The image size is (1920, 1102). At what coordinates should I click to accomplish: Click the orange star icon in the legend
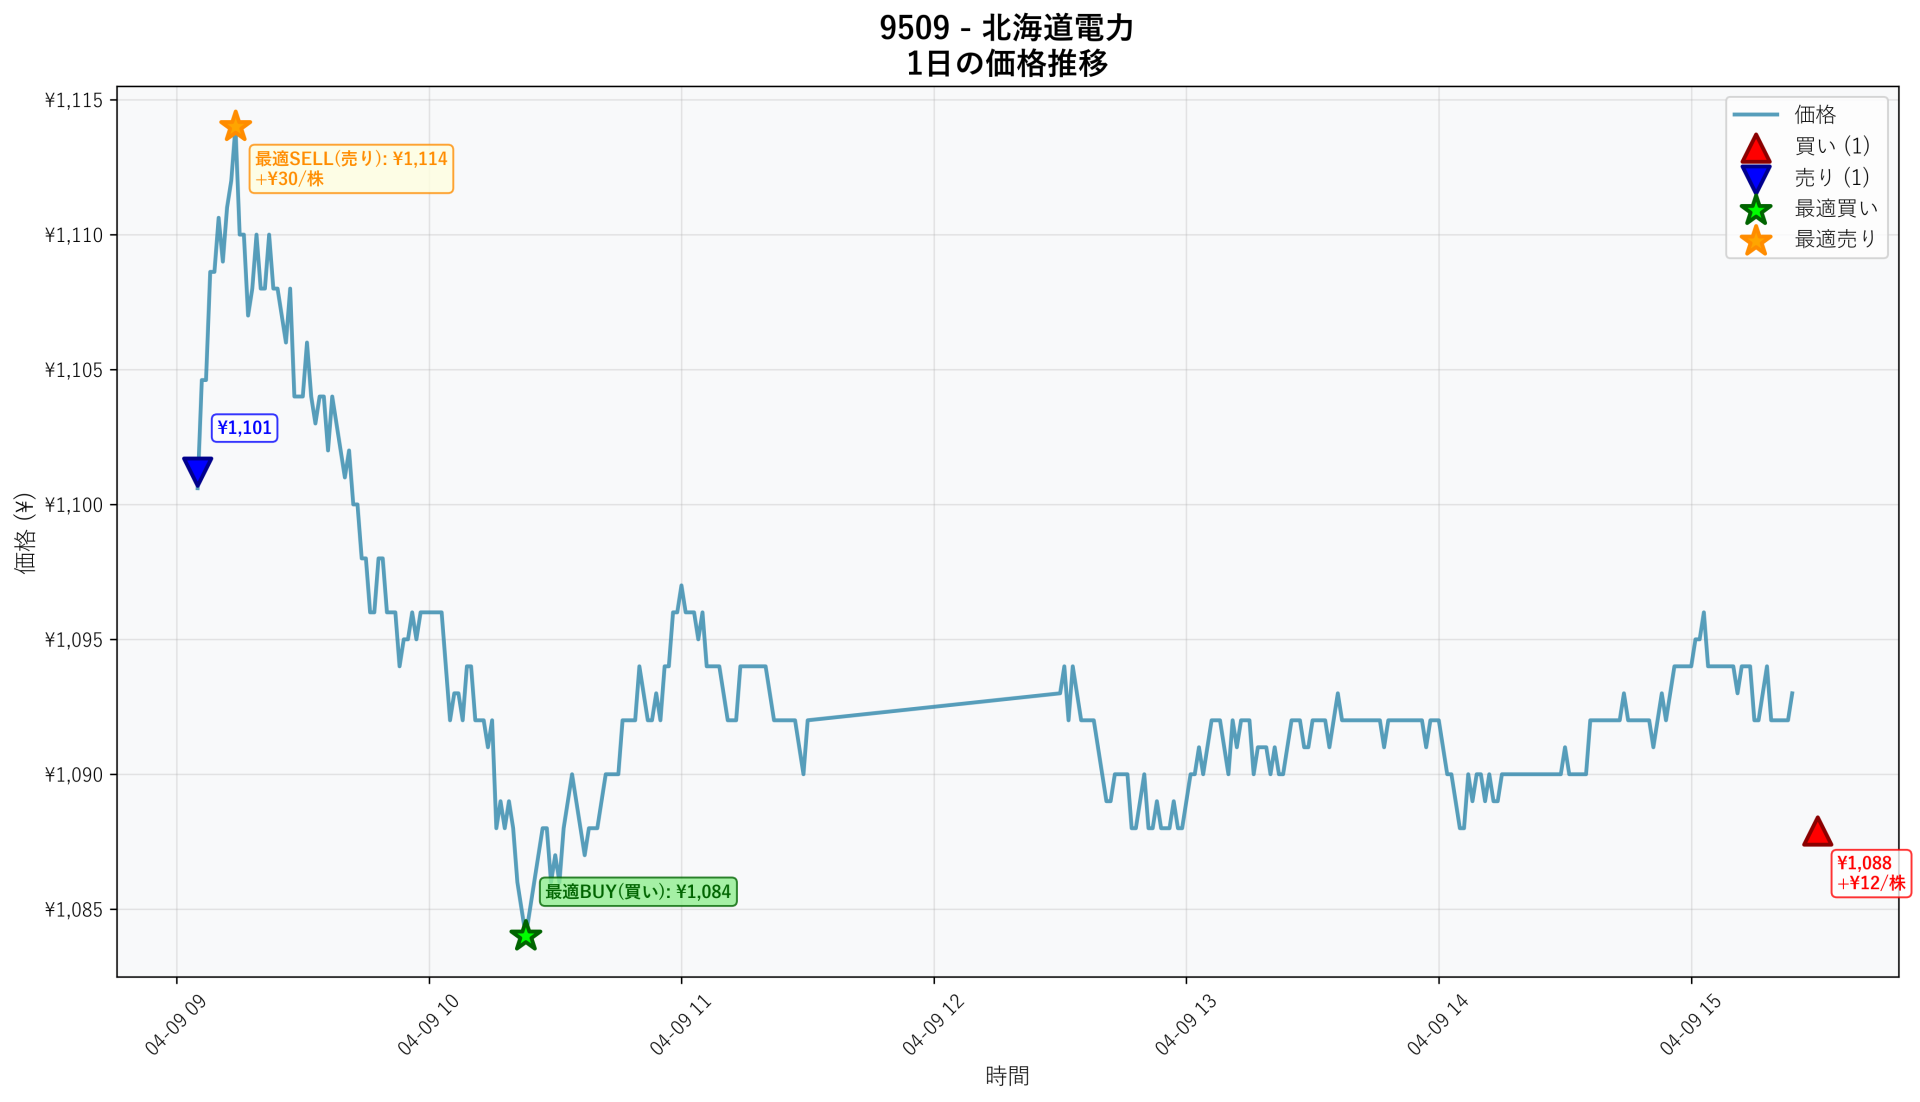(1756, 239)
